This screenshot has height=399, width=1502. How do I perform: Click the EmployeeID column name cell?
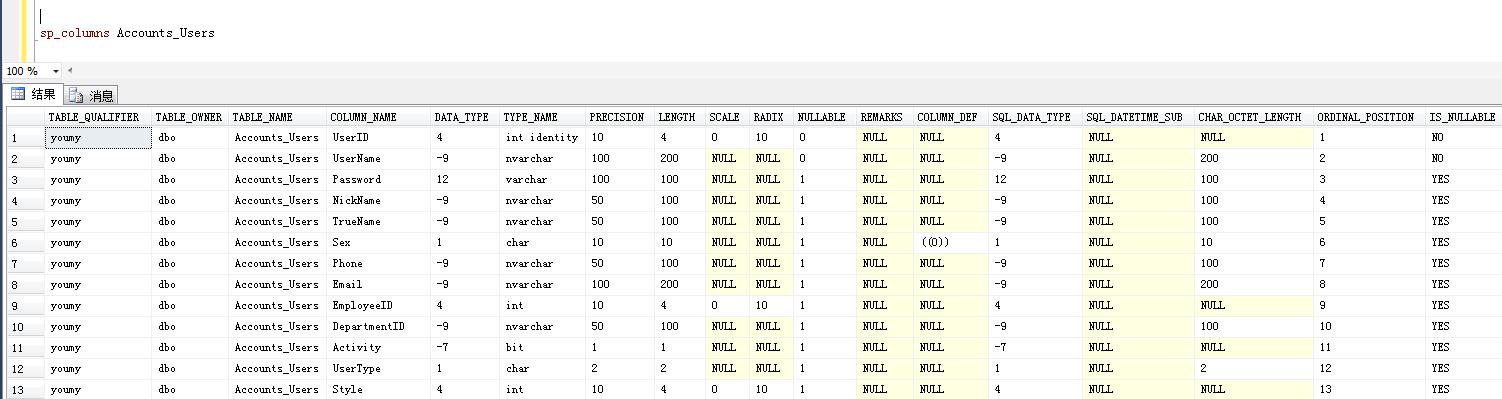coord(378,306)
